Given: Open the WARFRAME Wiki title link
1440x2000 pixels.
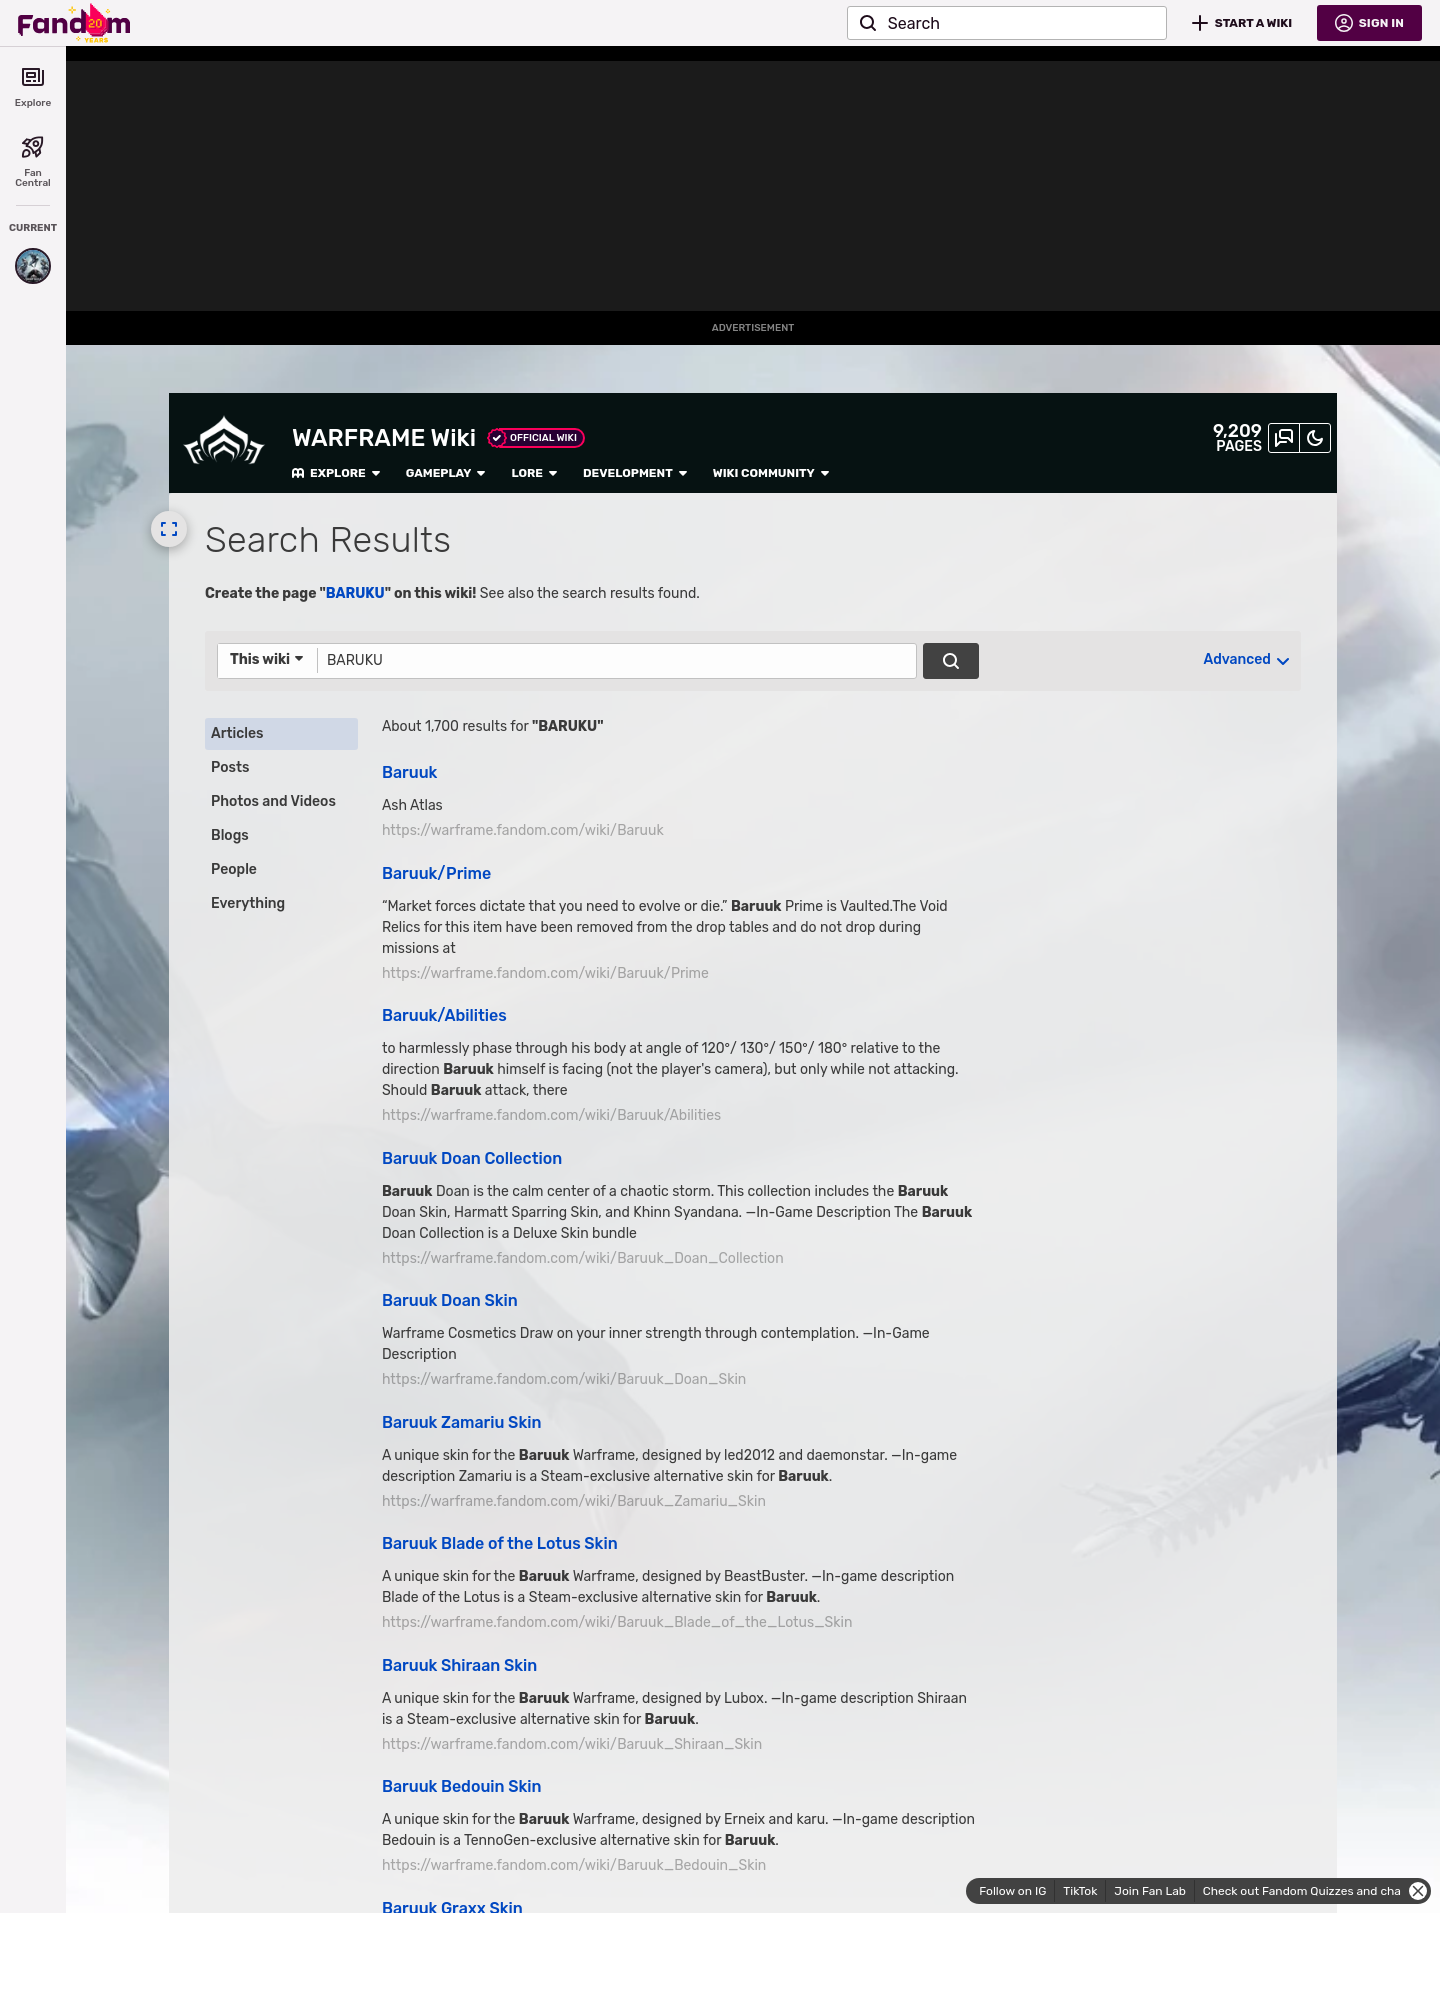Looking at the screenshot, I should pos(384,438).
